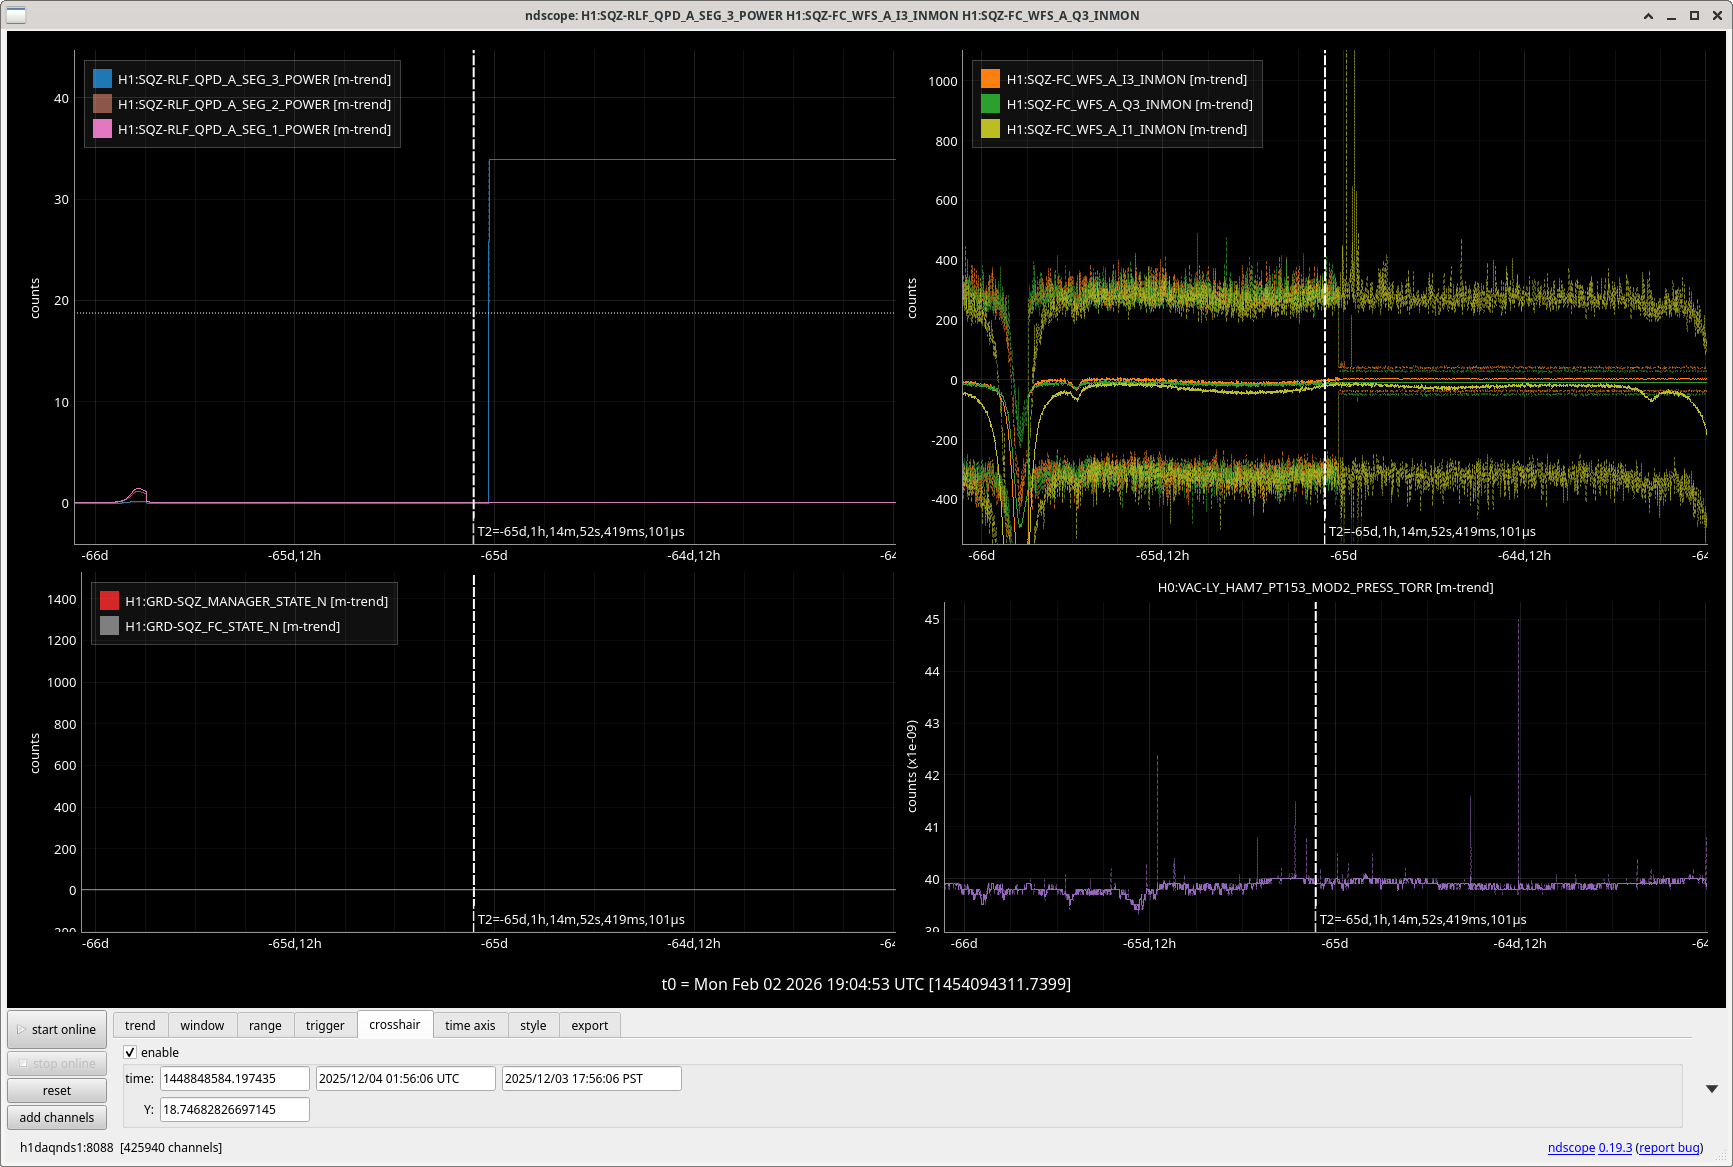Select the export tab
The image size is (1733, 1167).
[589, 1025]
